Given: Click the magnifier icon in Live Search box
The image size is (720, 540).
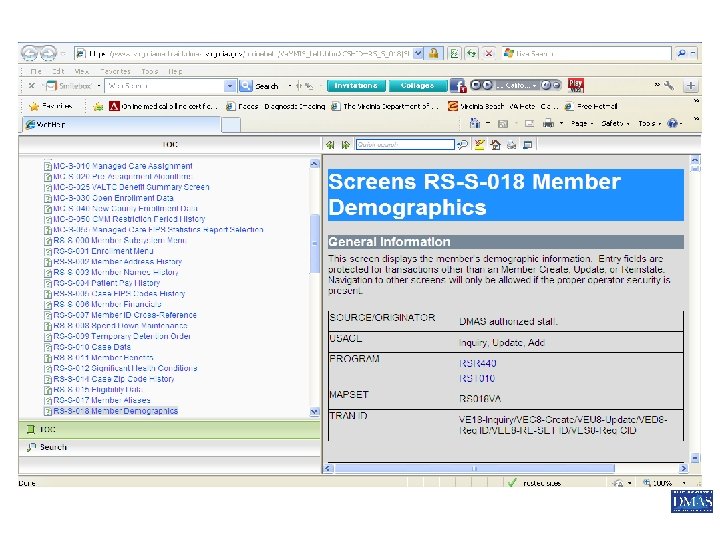Looking at the screenshot, I should click(x=682, y=54).
